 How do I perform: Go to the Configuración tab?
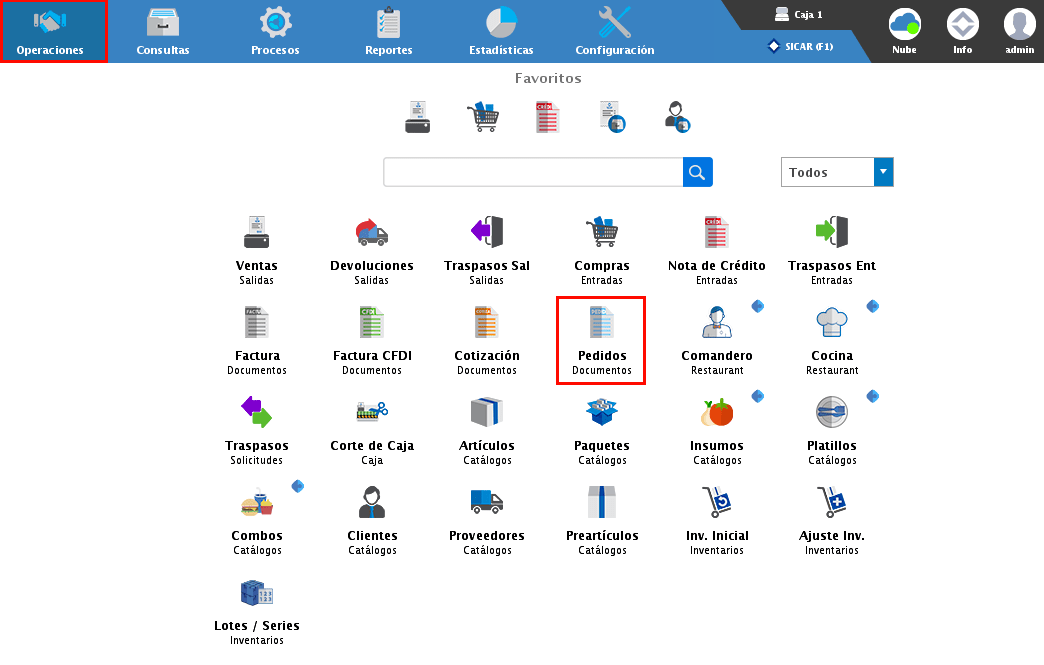615,32
